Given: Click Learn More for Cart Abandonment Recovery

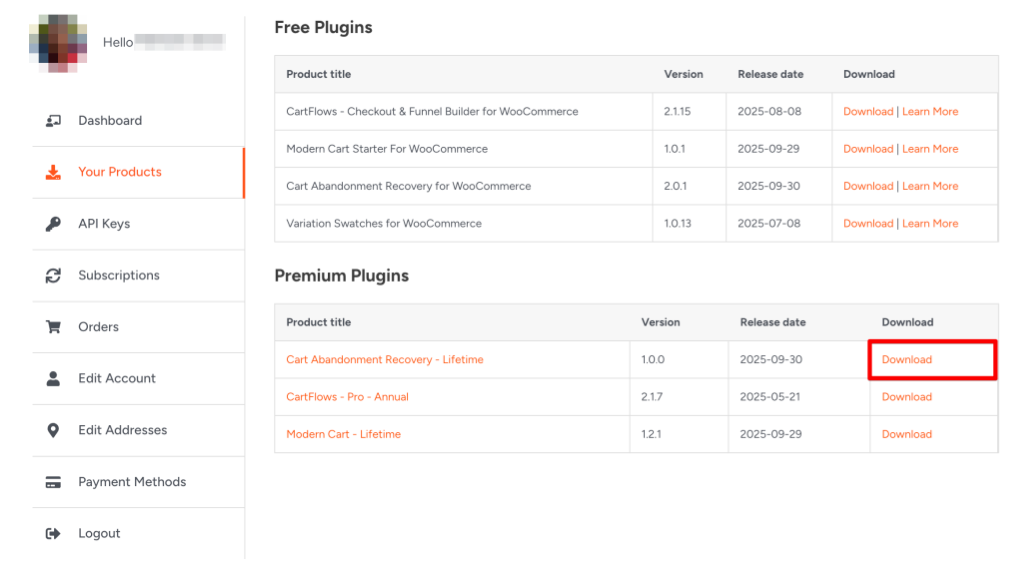Looking at the screenshot, I should click(x=930, y=187).
